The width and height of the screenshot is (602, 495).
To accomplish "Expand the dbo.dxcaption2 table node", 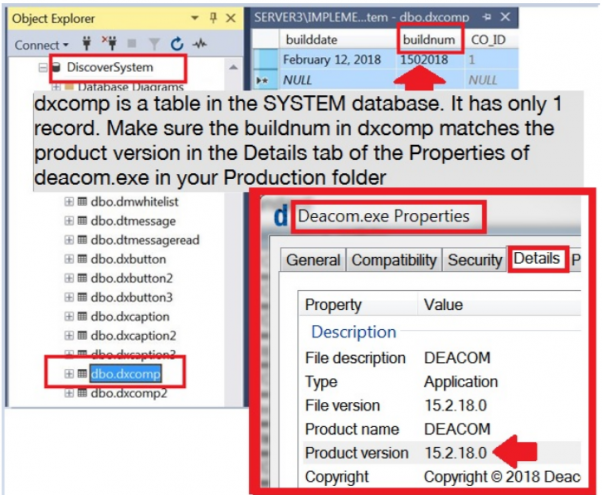I will [69, 336].
